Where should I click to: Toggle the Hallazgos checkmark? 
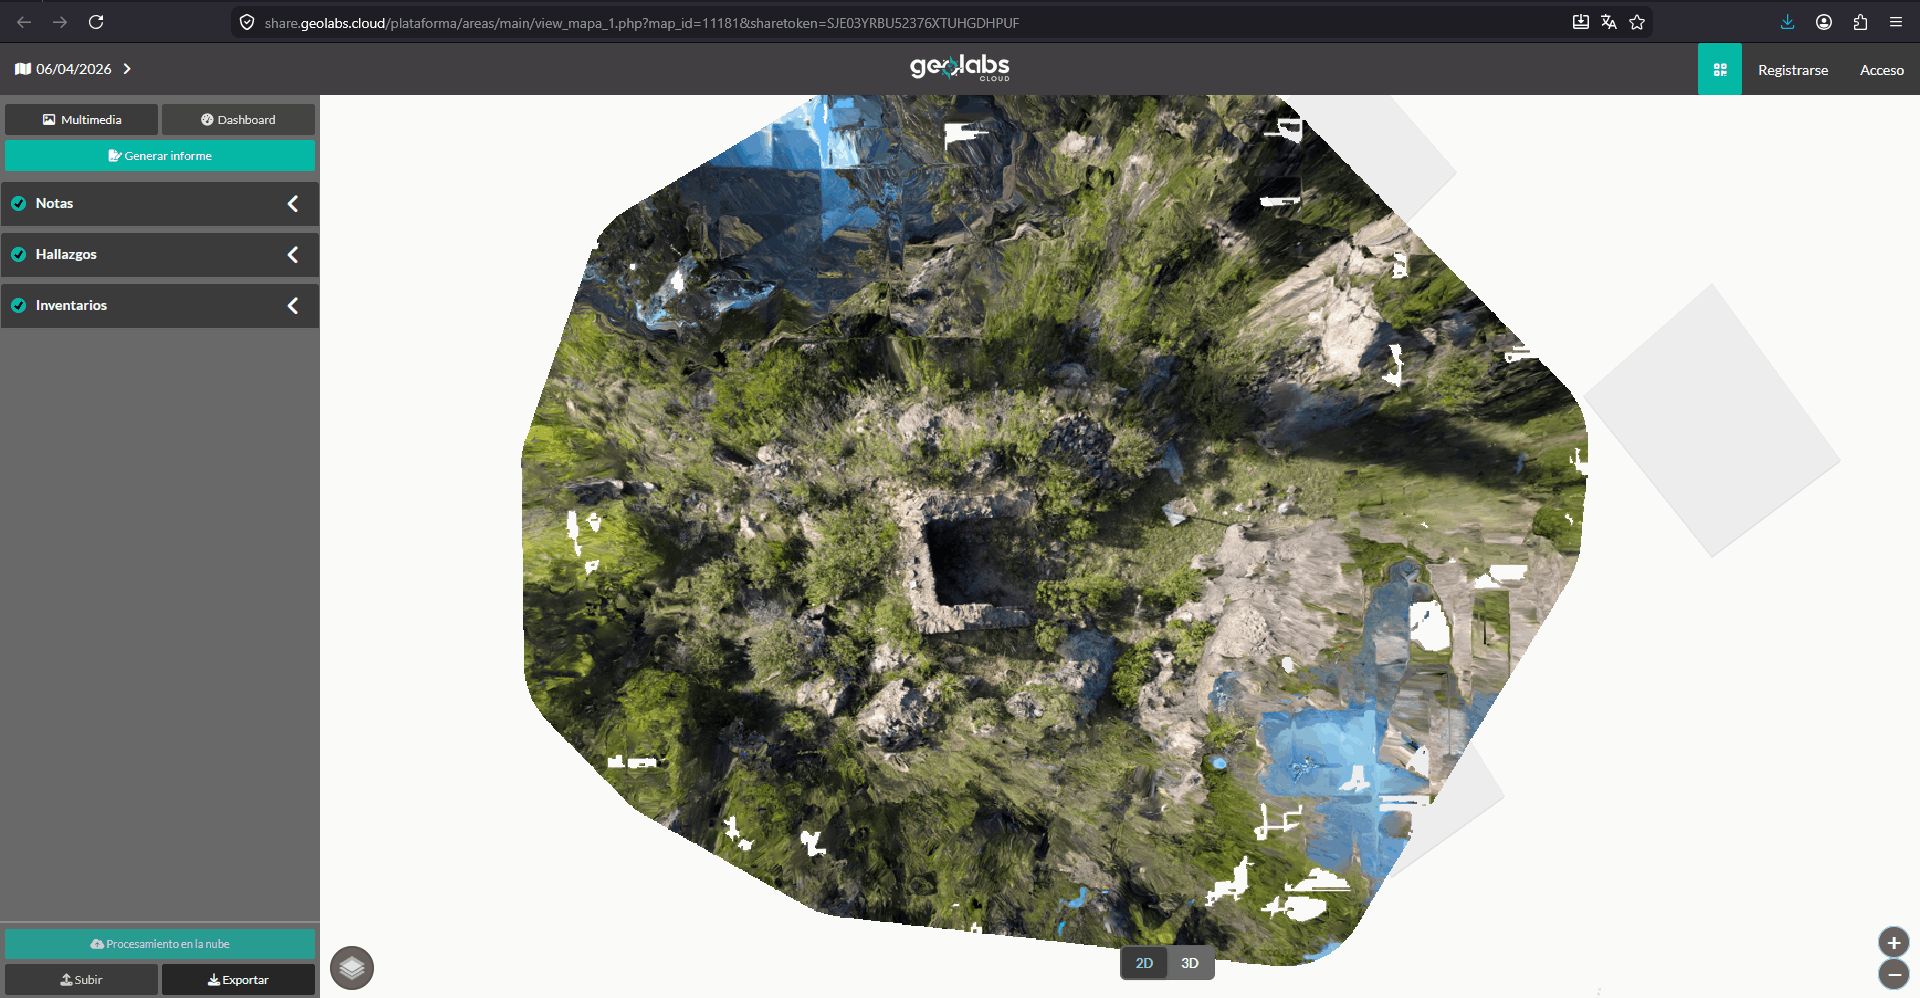(18, 255)
